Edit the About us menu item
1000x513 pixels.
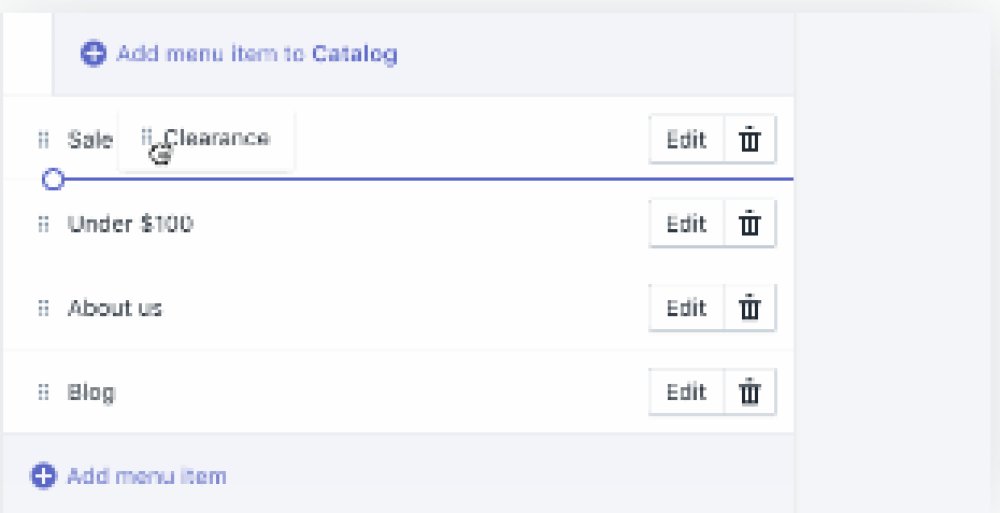[x=686, y=308]
